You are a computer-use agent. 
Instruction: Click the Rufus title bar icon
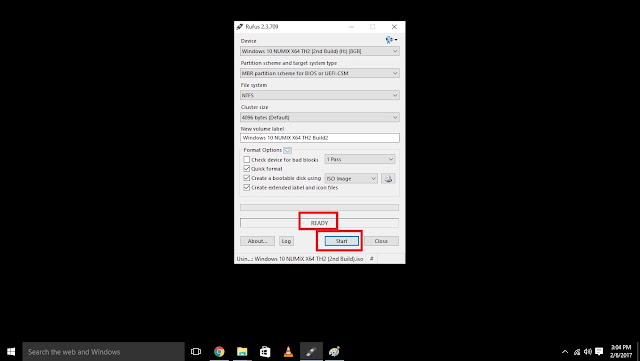click(240, 27)
